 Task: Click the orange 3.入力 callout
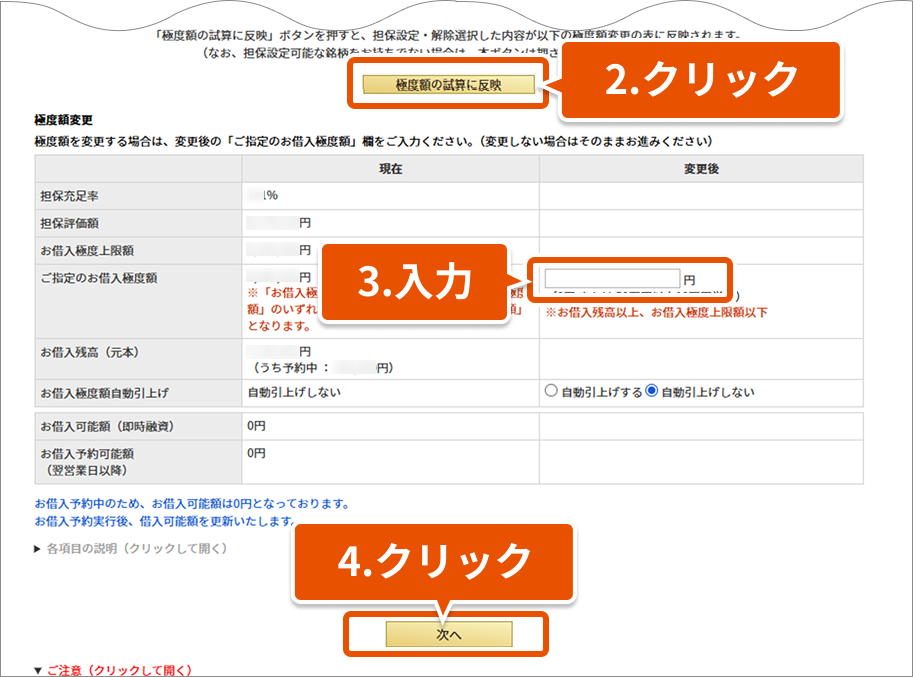[413, 283]
